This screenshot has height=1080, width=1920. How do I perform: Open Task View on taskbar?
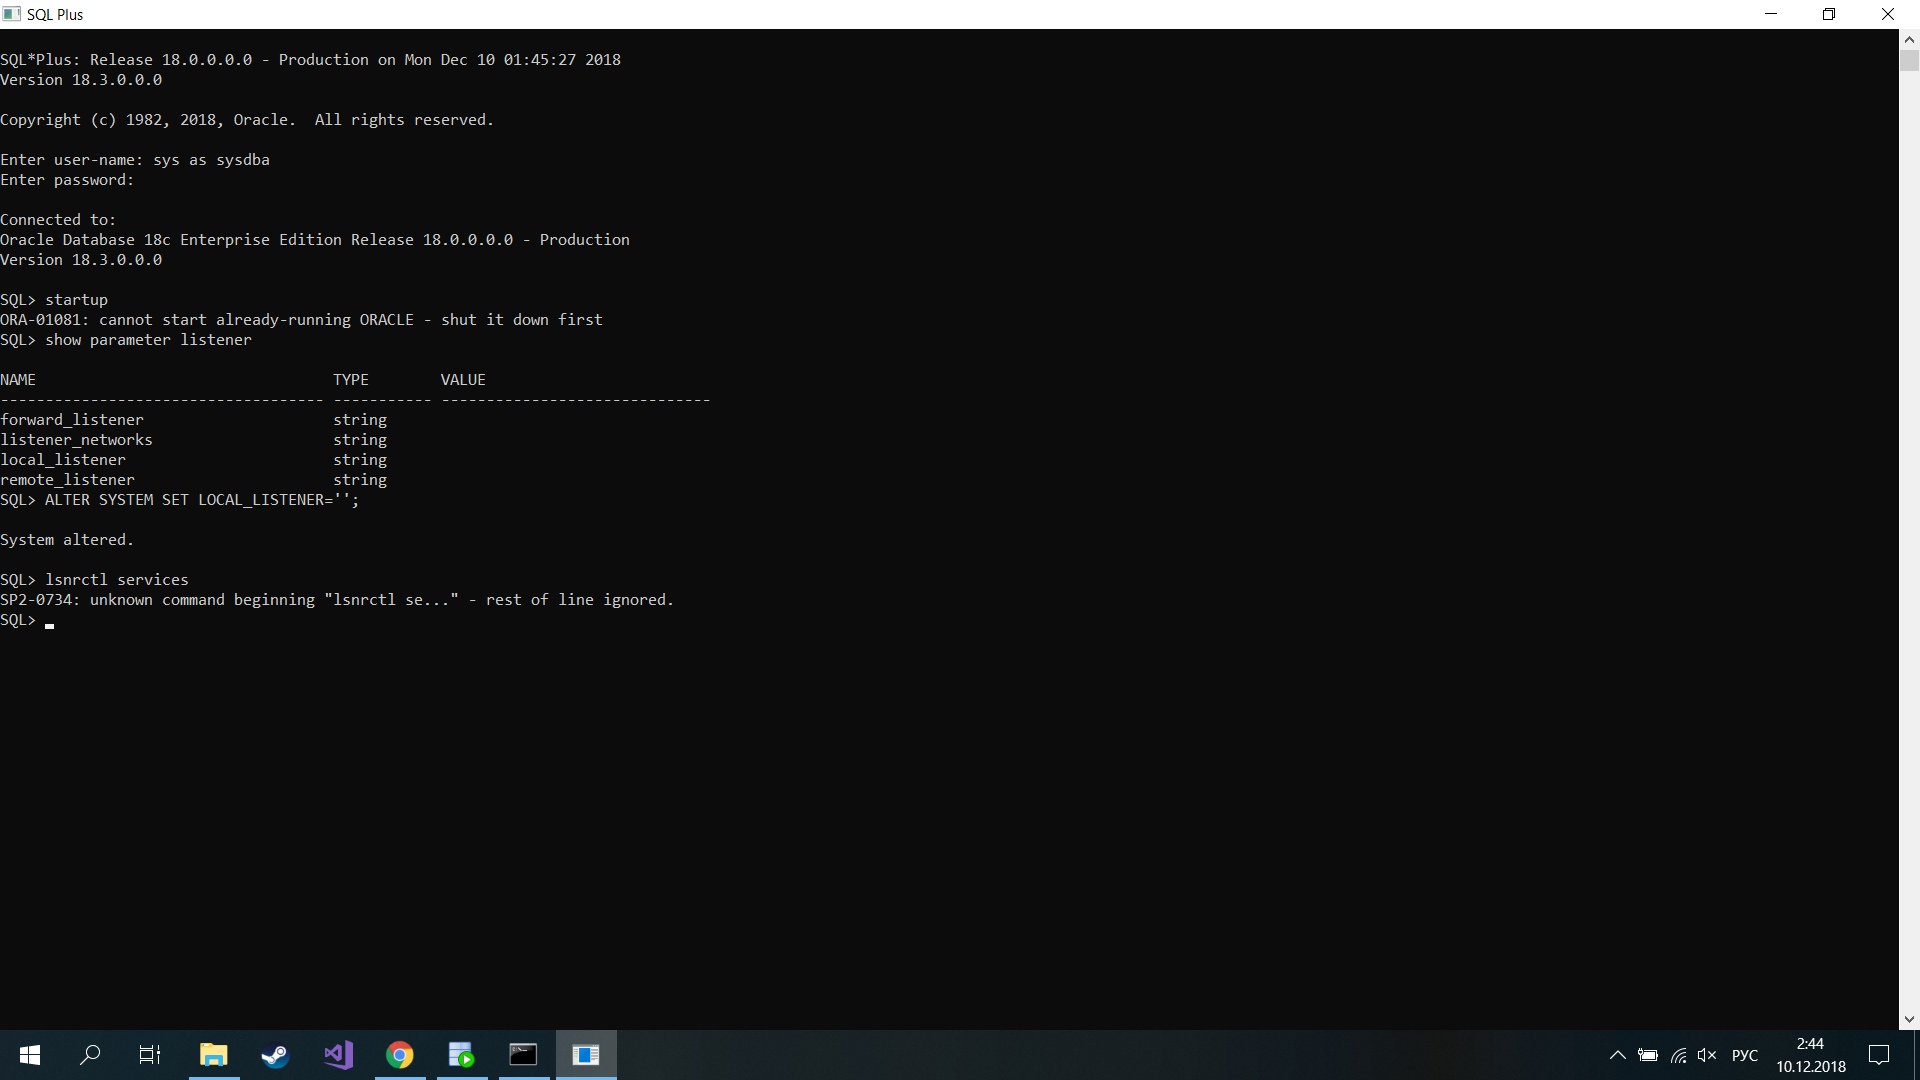(x=150, y=1055)
